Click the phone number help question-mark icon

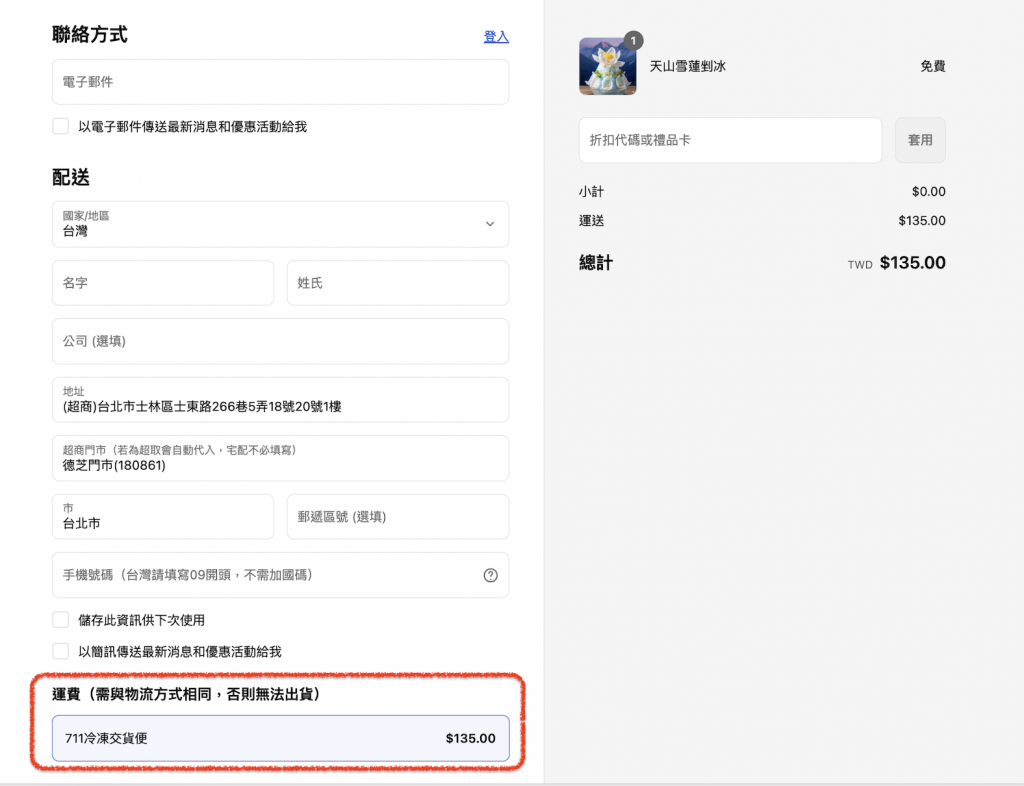click(490, 575)
